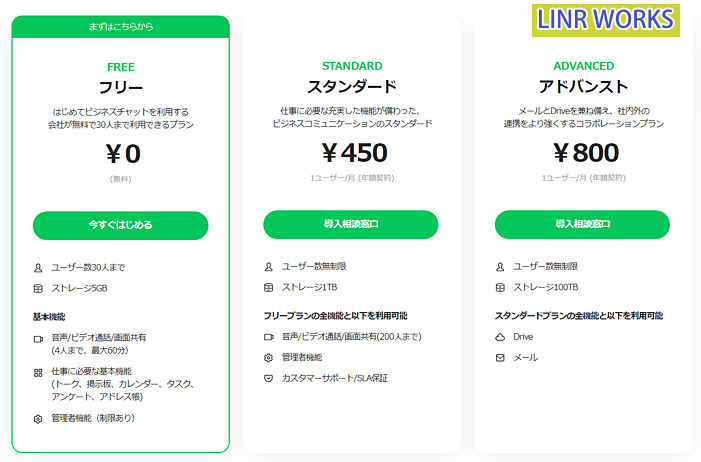
Task: Click the user icon in Standard plan
Action: tap(268, 268)
